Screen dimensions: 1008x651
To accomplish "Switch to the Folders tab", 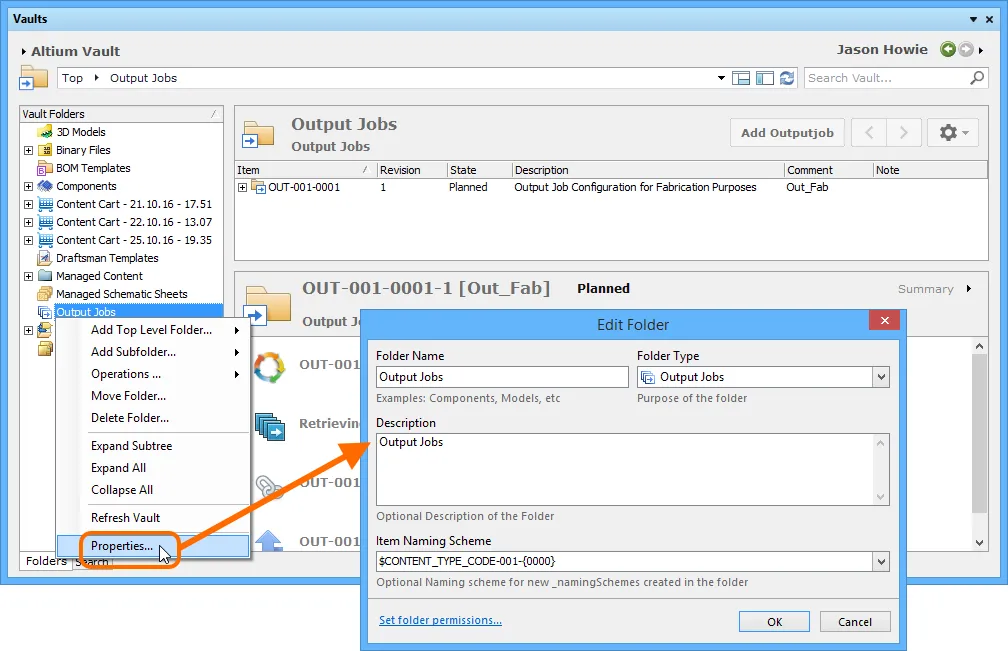I will [x=46, y=561].
